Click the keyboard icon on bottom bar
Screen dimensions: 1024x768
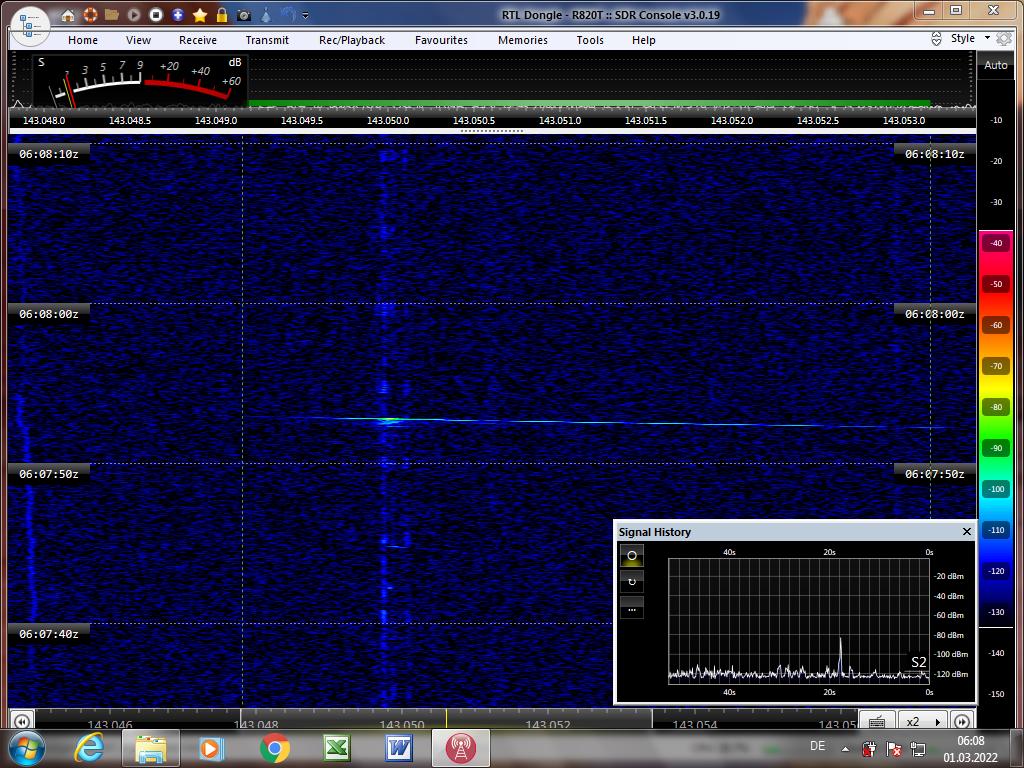(877, 722)
